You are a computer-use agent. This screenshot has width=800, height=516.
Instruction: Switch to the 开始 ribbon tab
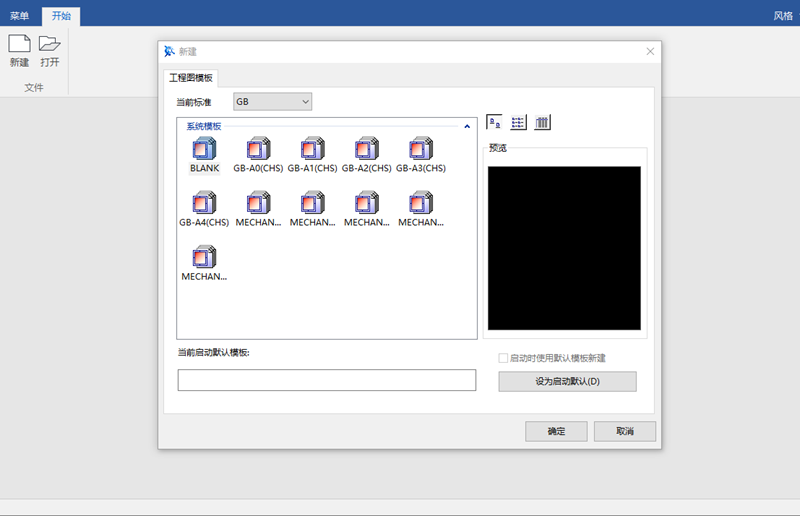pos(61,16)
